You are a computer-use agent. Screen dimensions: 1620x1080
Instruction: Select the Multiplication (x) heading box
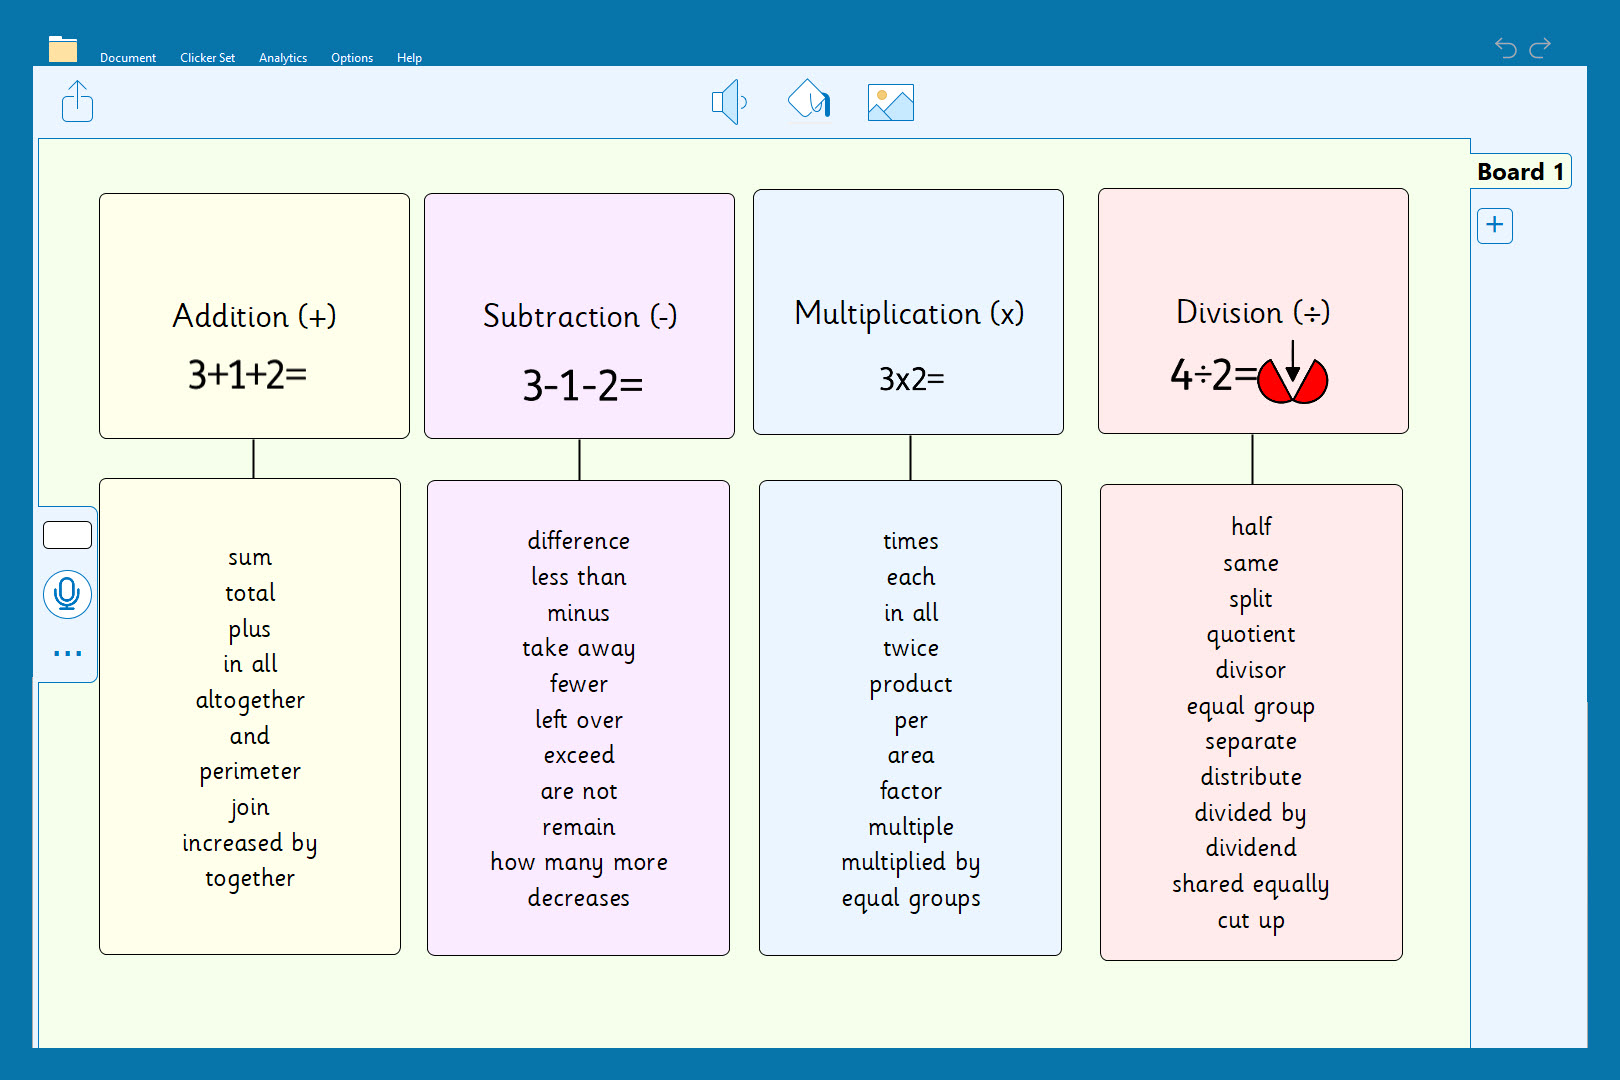[908, 312]
